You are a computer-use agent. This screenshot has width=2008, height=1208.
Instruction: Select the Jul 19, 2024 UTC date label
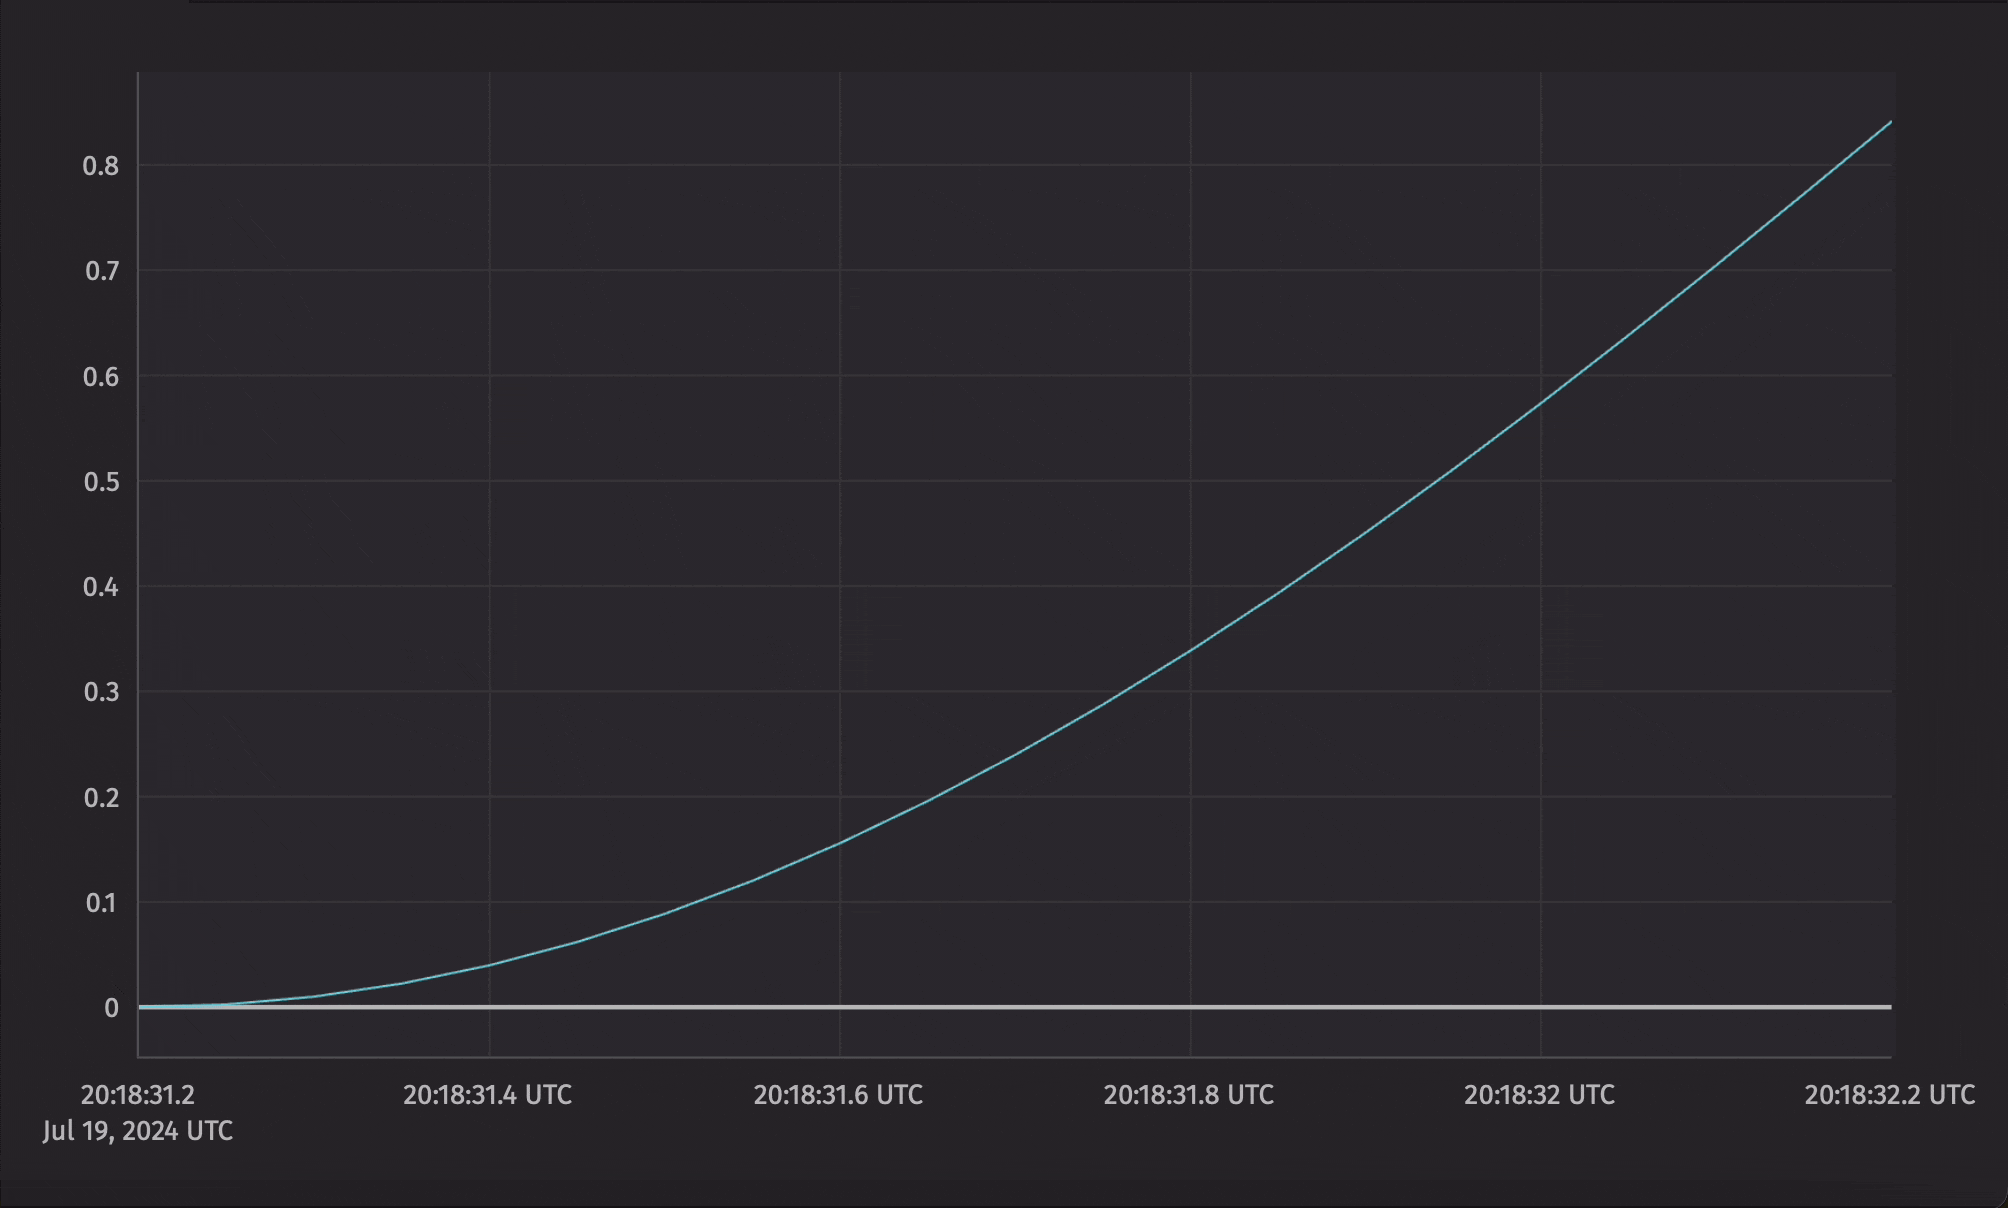(x=136, y=1131)
